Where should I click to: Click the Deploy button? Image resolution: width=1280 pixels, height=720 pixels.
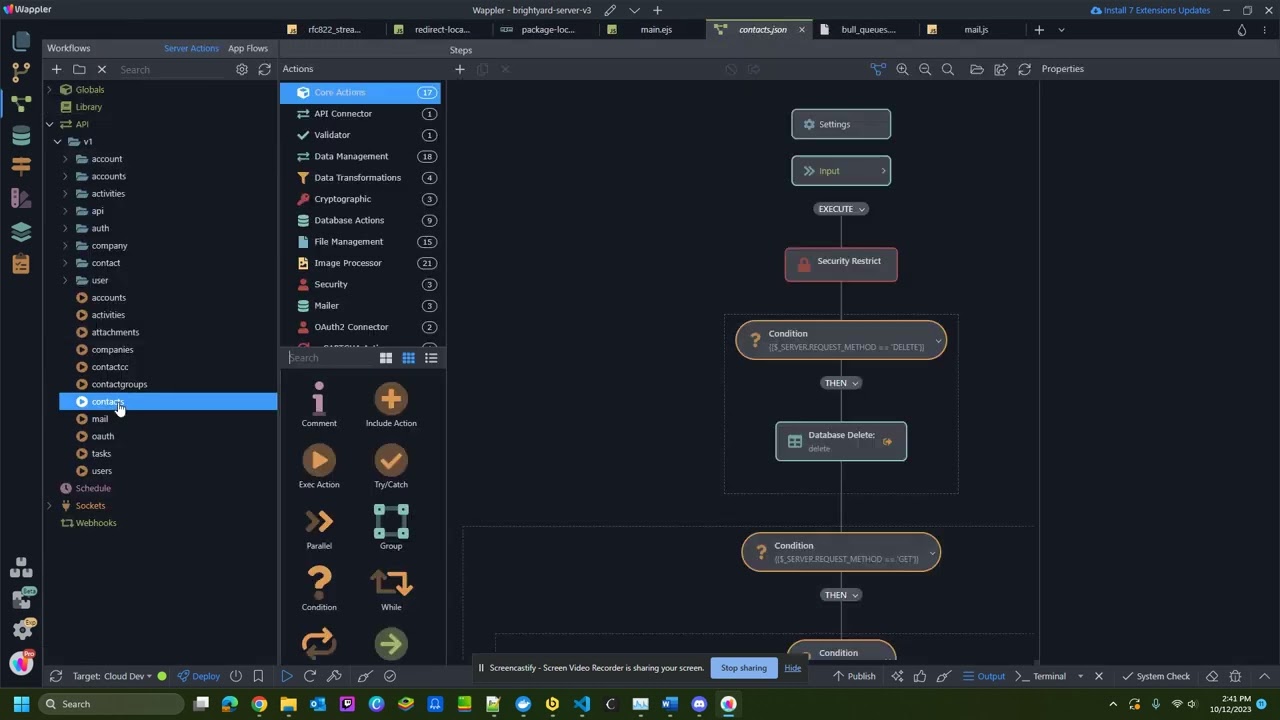(x=199, y=677)
